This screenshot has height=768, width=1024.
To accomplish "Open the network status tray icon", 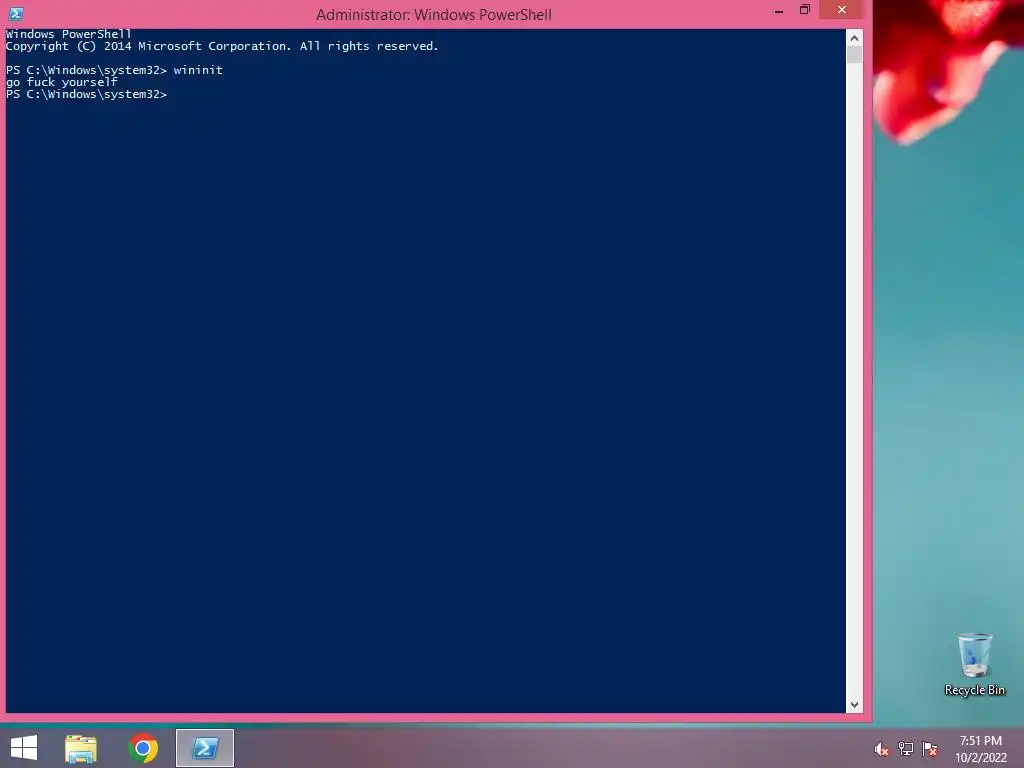I will coord(906,749).
